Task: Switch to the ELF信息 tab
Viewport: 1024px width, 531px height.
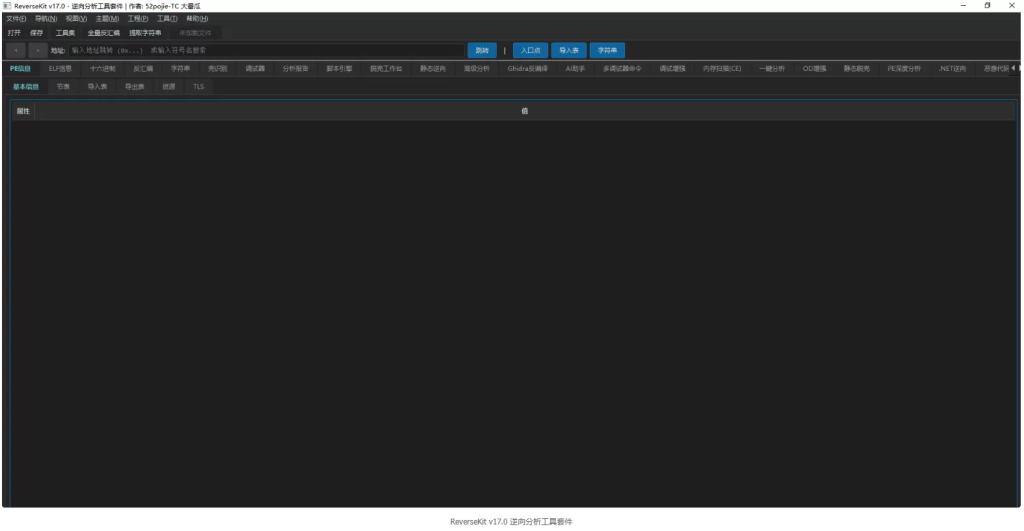Action: pos(60,69)
